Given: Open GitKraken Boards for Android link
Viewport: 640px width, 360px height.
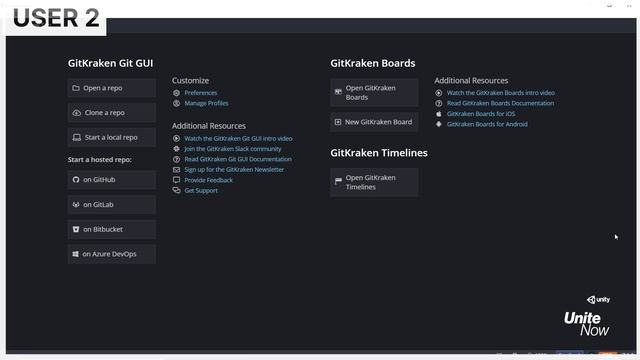Looking at the screenshot, I should [x=487, y=124].
